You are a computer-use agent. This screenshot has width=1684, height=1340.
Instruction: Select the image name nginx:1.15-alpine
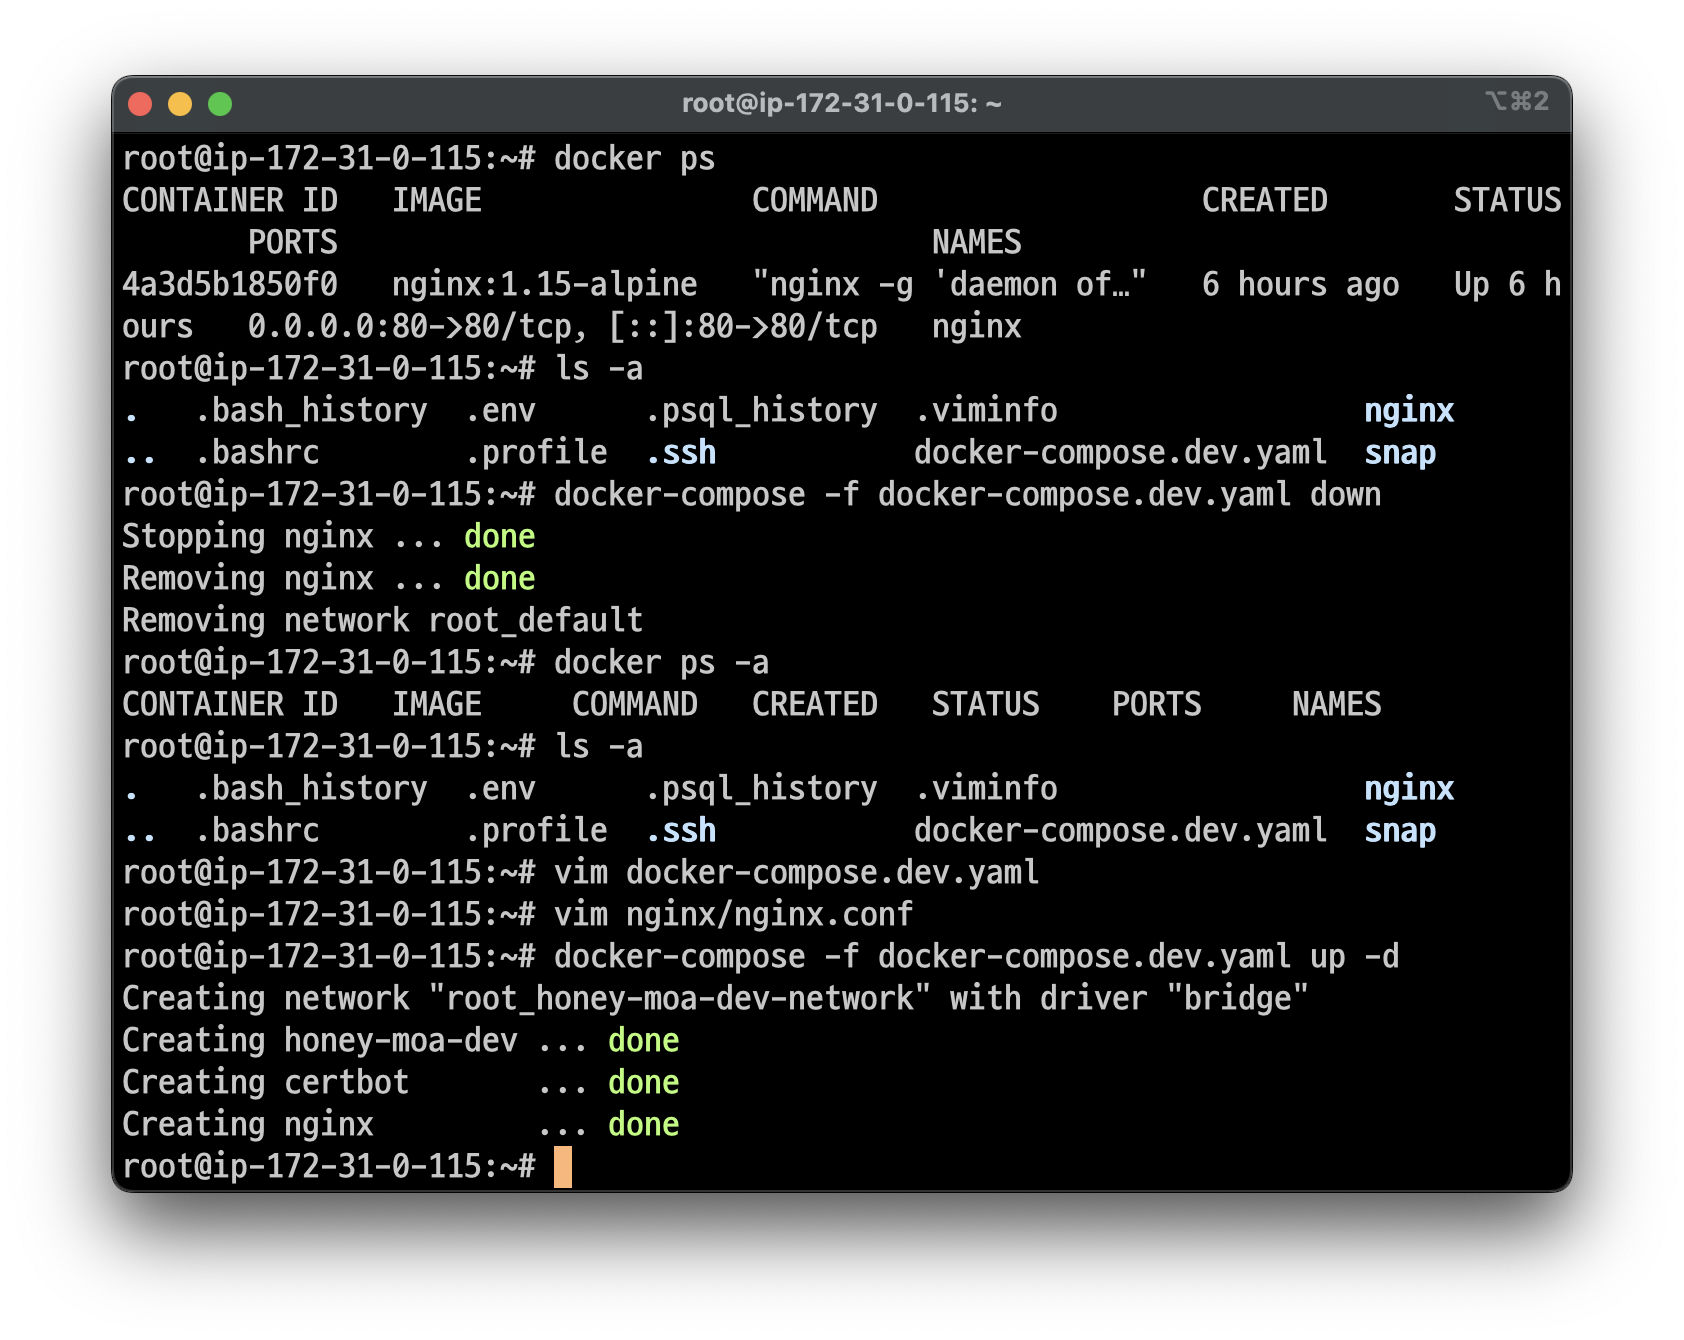(x=544, y=284)
